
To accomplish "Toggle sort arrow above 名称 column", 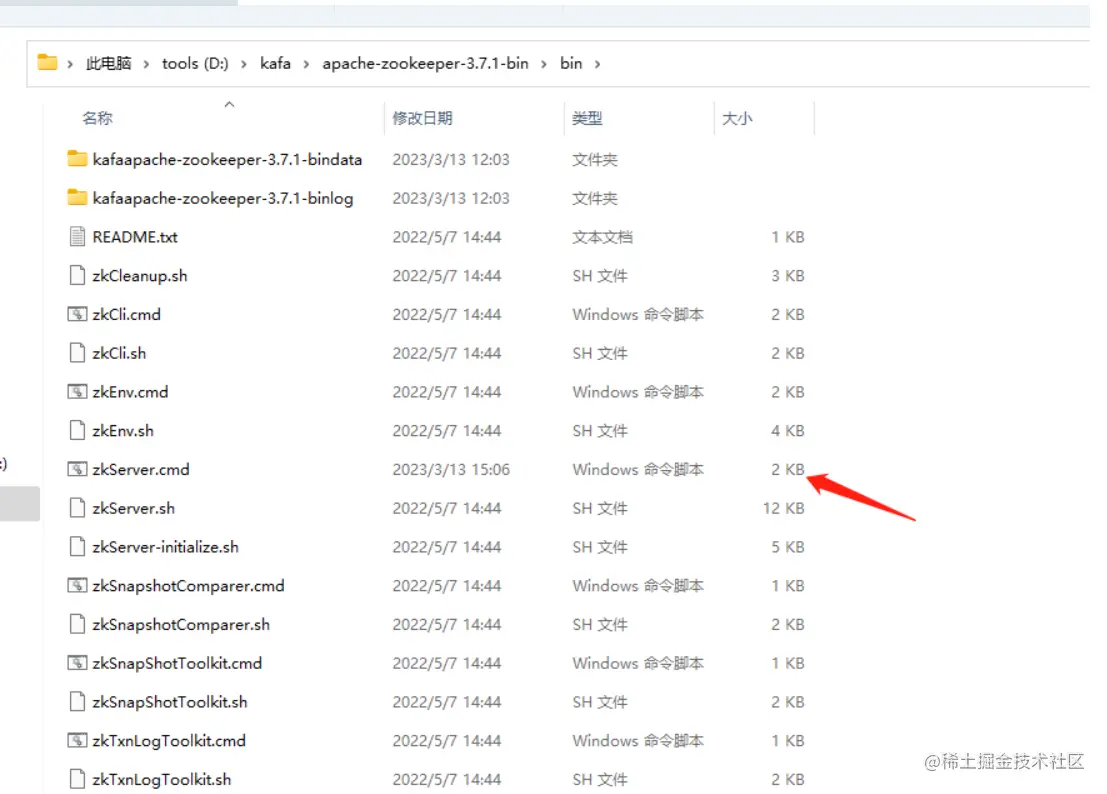I will pyautogui.click(x=229, y=104).
